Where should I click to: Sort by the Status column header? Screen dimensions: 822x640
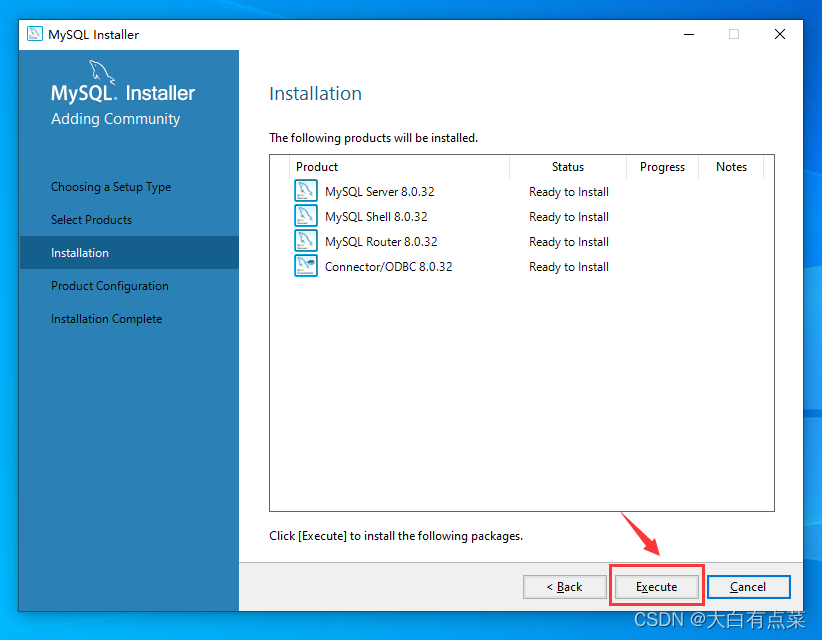point(568,167)
